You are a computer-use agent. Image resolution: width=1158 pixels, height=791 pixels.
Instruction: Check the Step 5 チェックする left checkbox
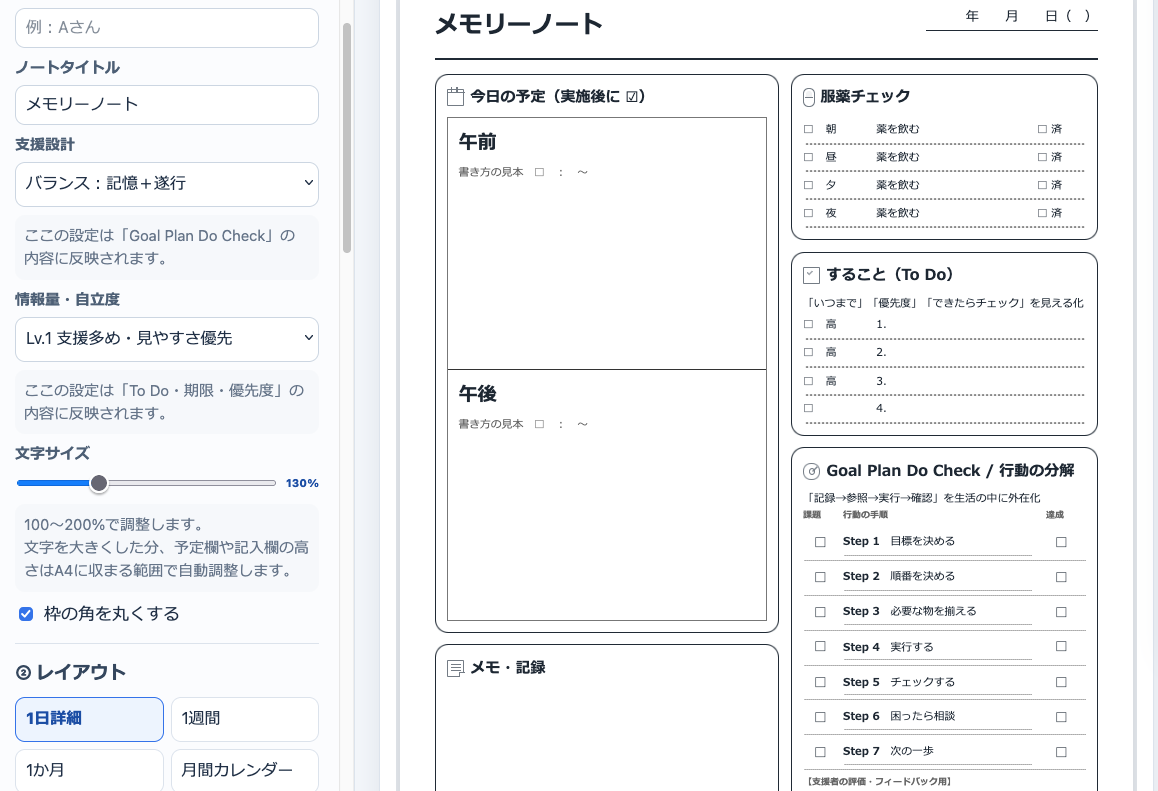[x=820, y=682]
